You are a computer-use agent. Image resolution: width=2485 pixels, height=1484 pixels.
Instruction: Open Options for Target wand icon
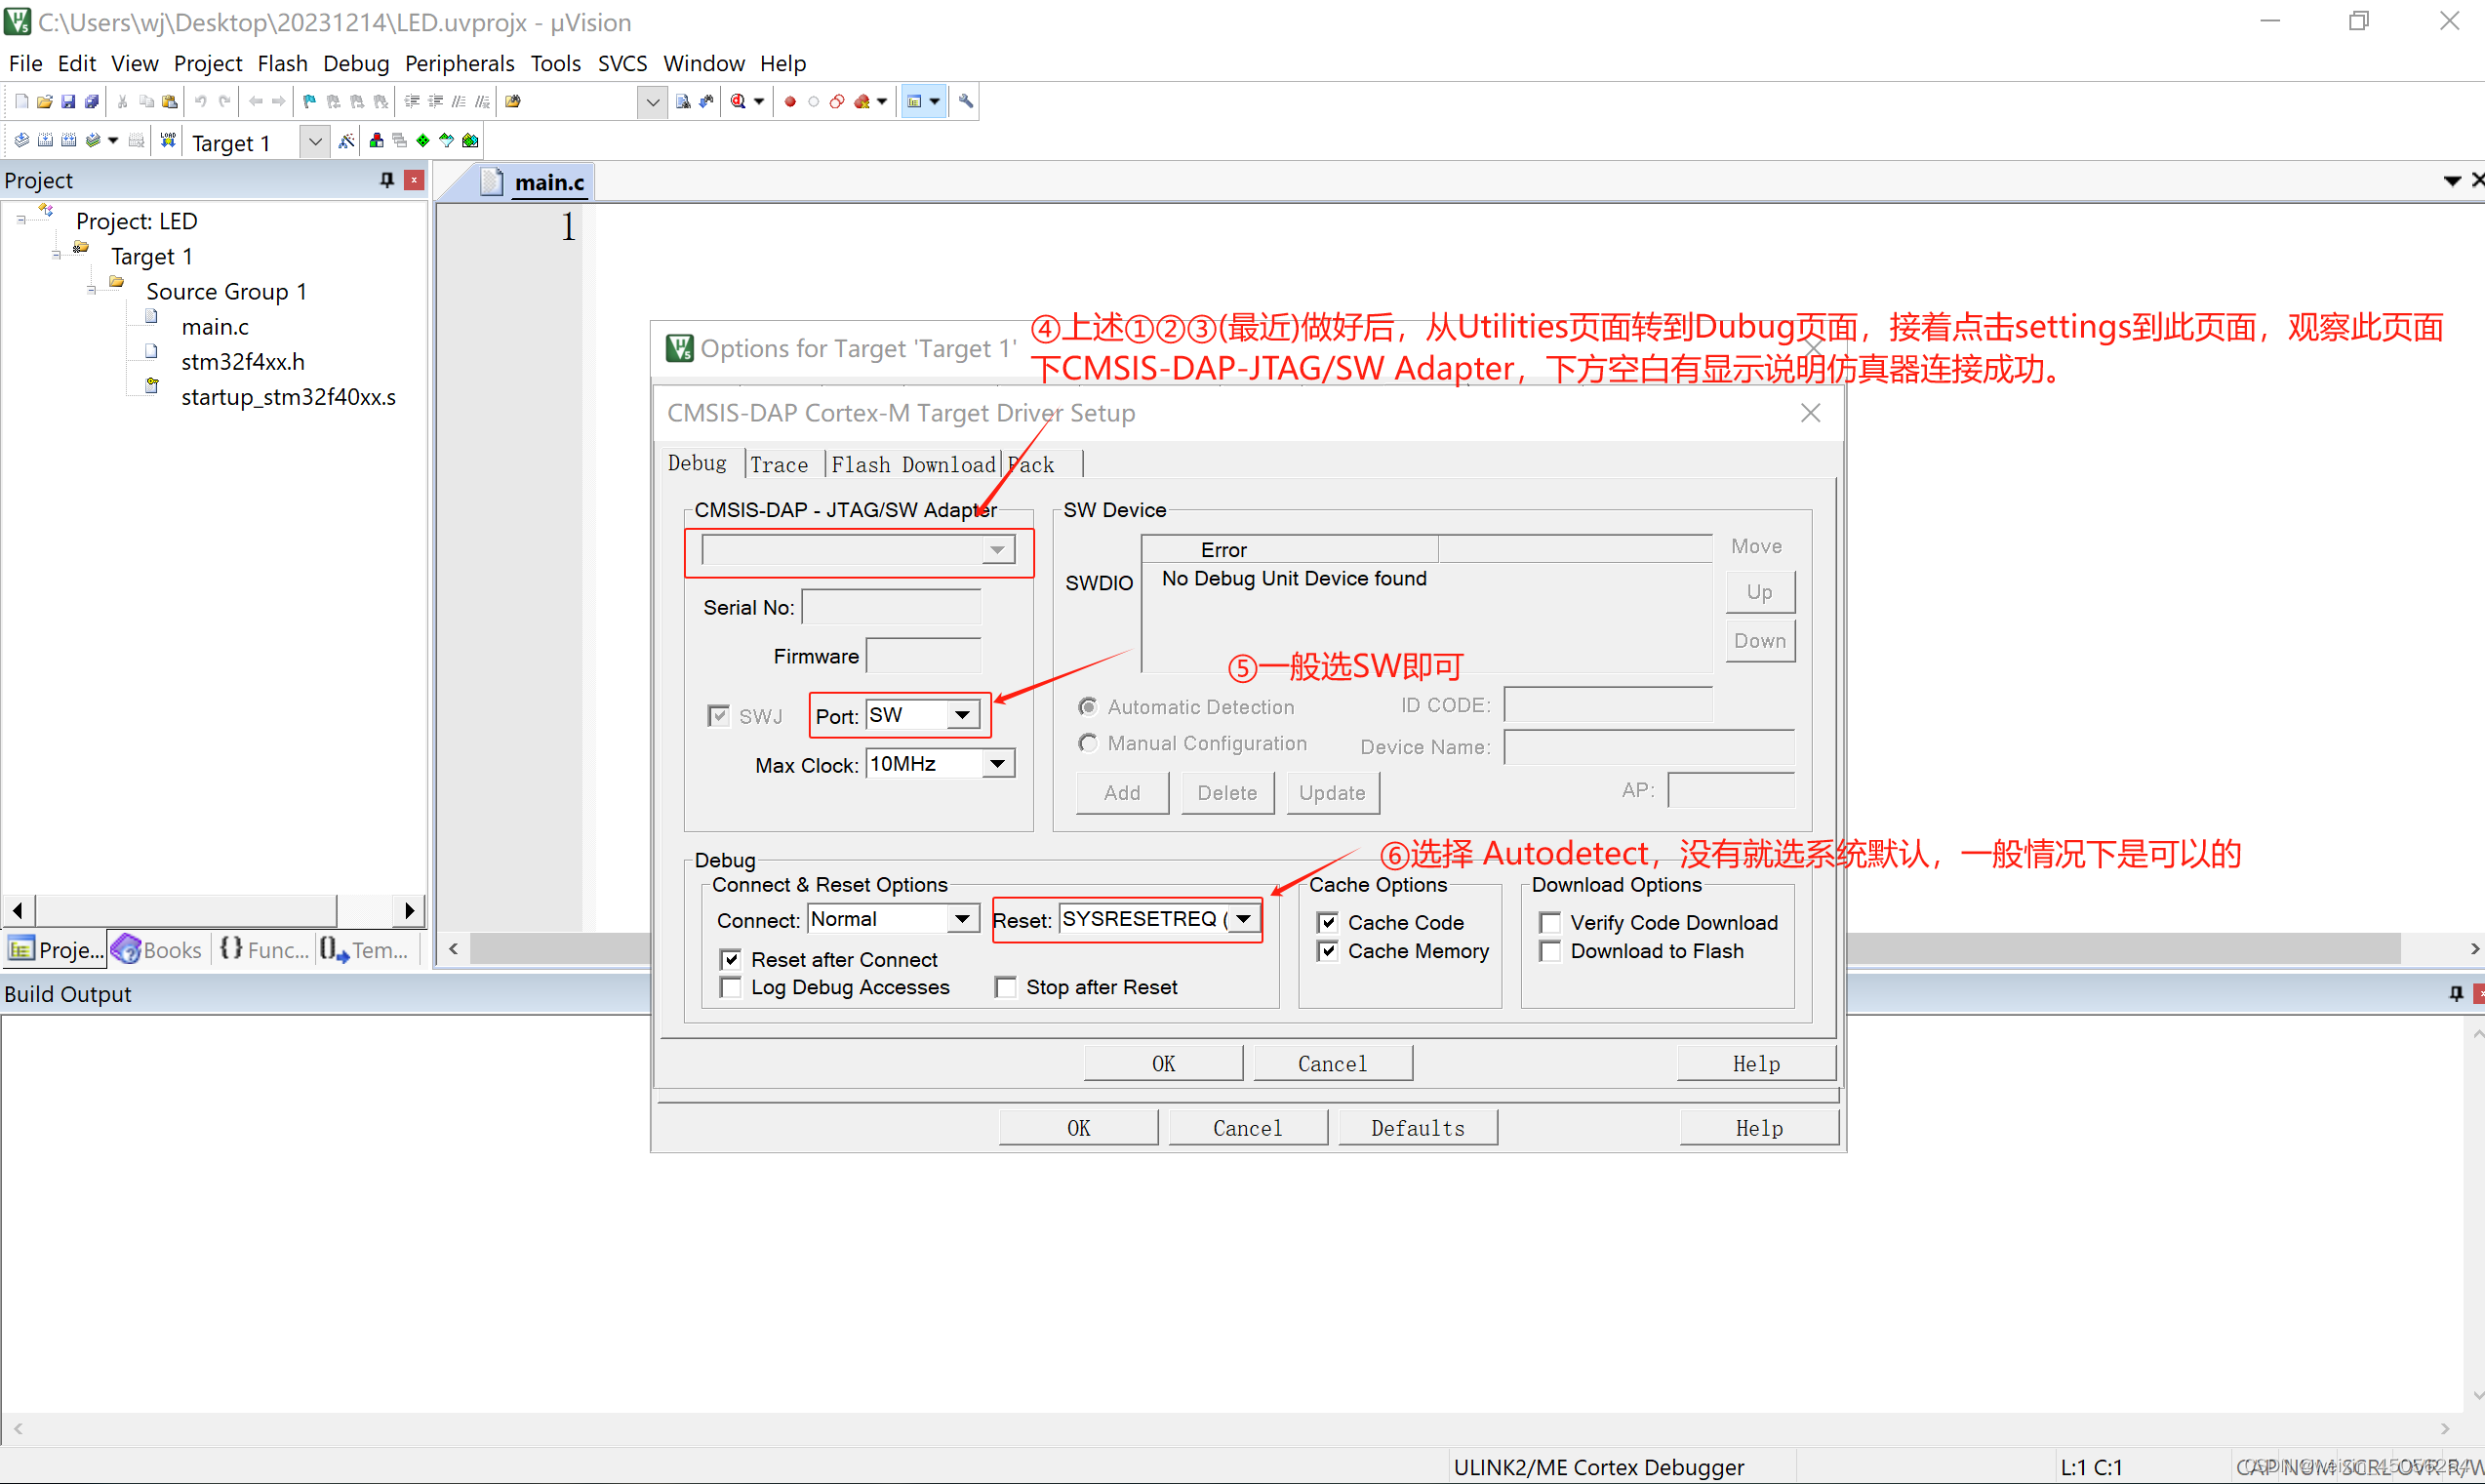(346, 141)
